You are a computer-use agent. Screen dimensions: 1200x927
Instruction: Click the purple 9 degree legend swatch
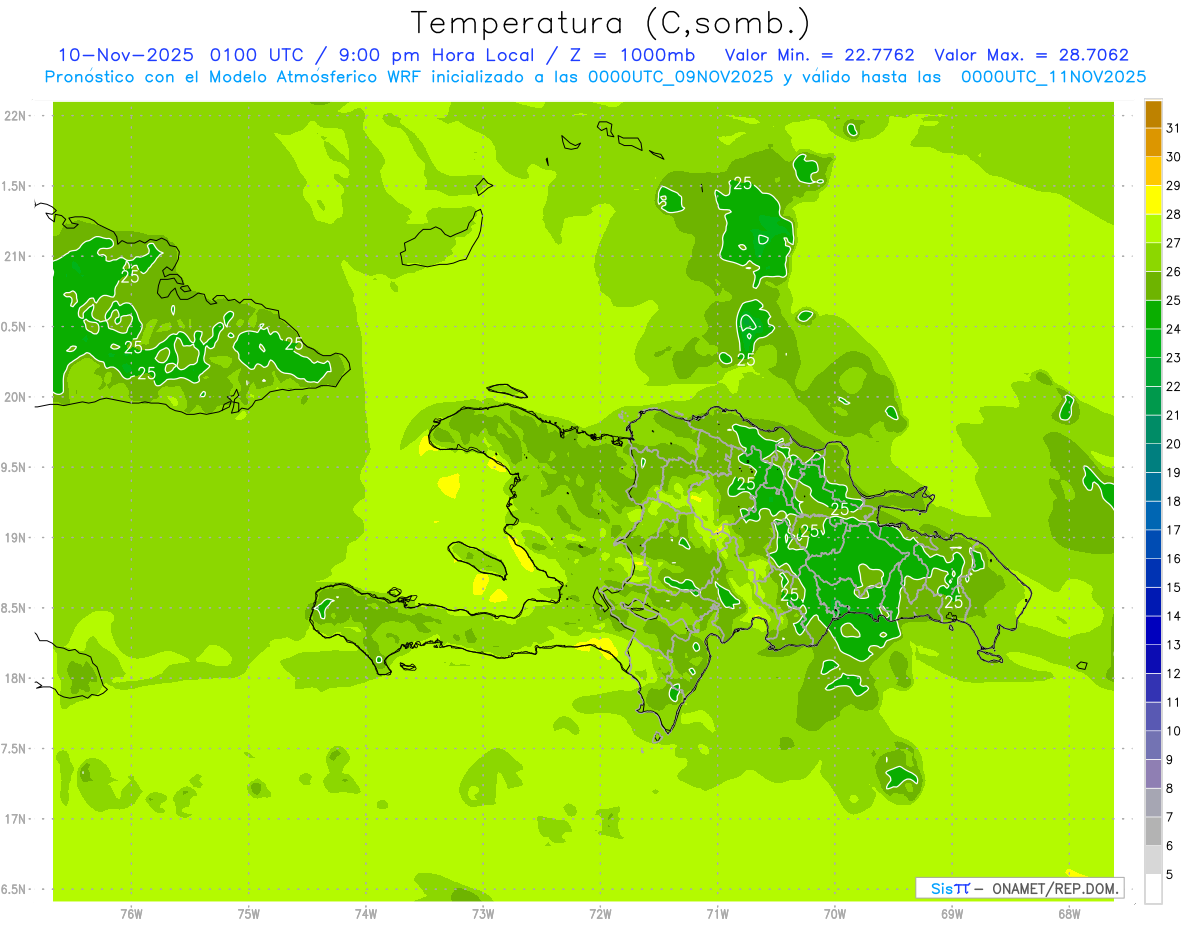coord(1153,745)
